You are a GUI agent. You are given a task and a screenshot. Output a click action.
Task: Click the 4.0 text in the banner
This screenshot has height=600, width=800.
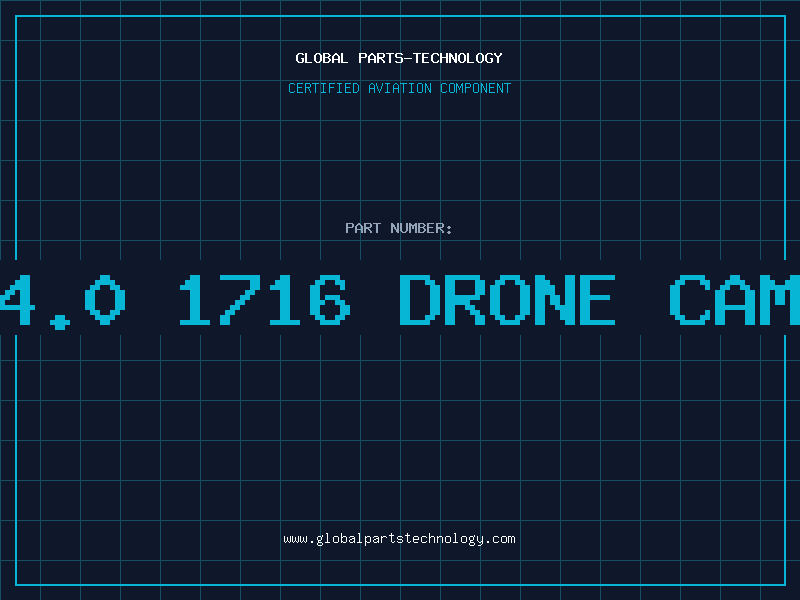point(63,301)
